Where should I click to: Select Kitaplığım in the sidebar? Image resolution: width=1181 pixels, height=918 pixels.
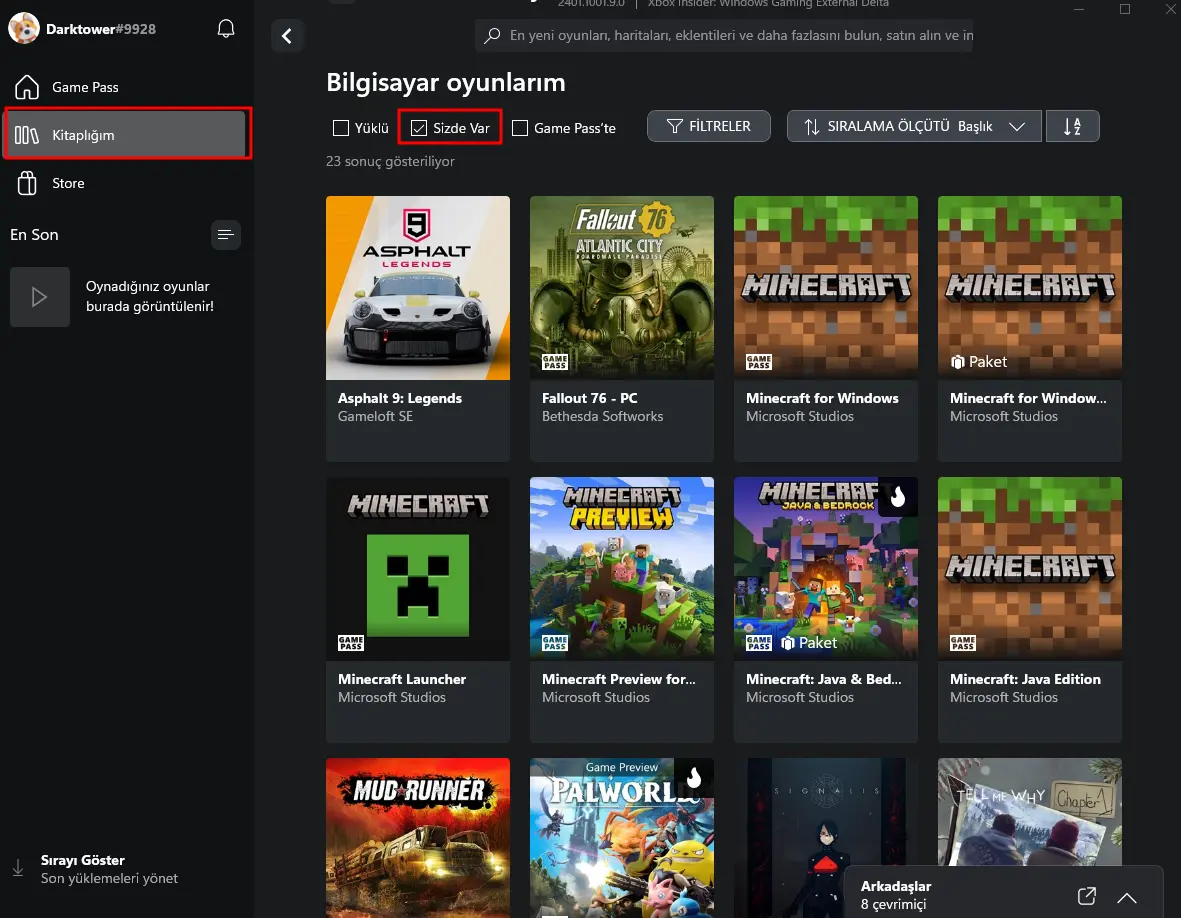pos(127,135)
